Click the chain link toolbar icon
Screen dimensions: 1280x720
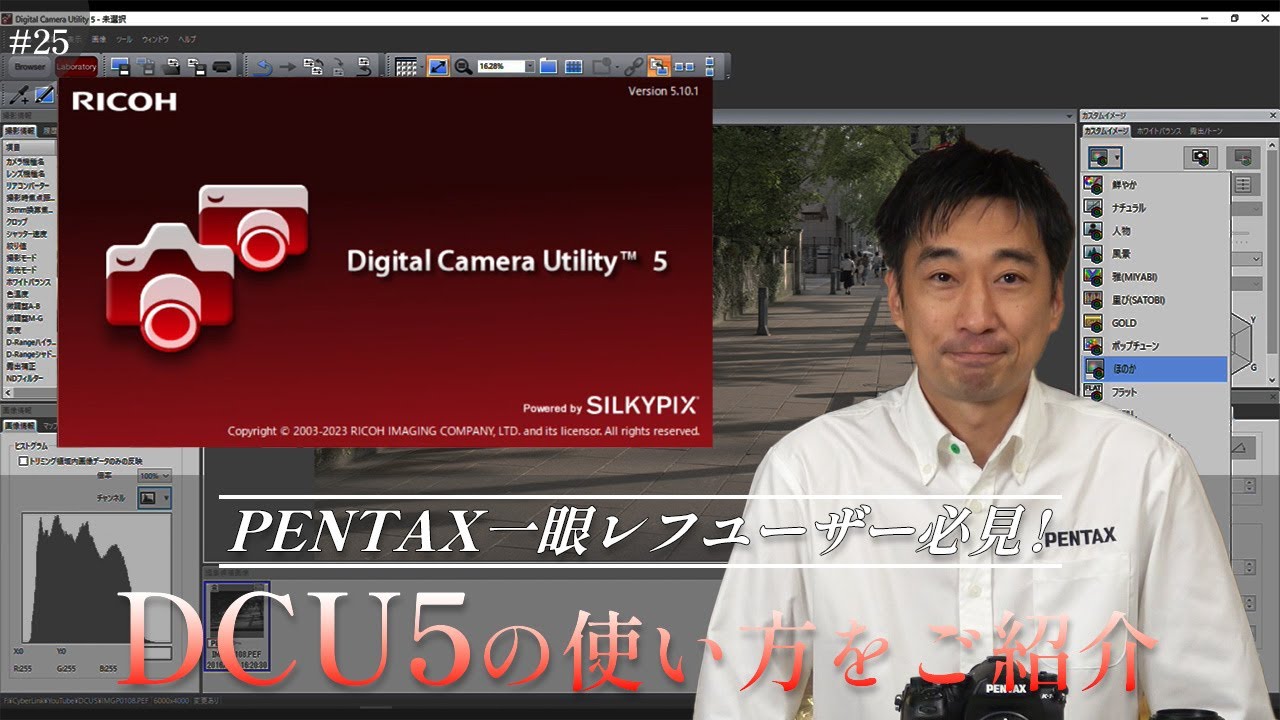pos(633,67)
